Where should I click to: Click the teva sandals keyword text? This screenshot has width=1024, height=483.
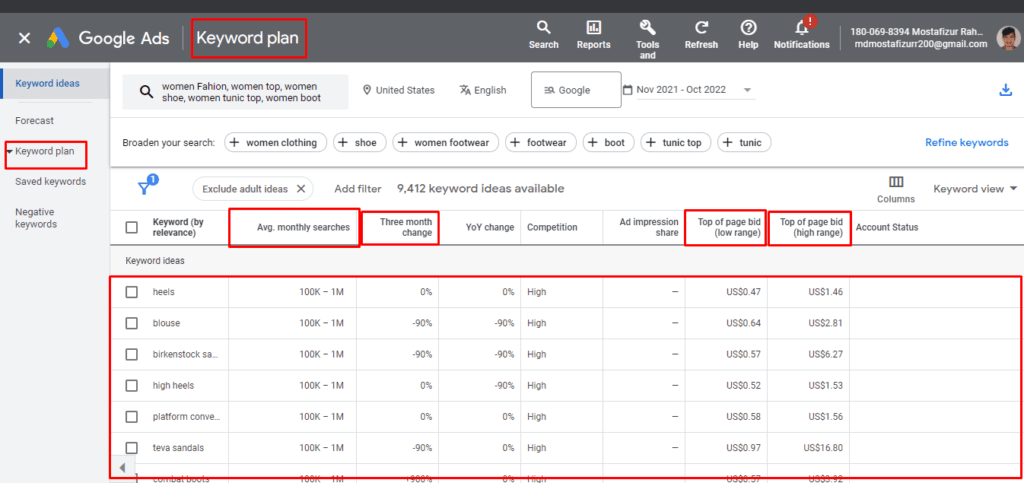178,448
